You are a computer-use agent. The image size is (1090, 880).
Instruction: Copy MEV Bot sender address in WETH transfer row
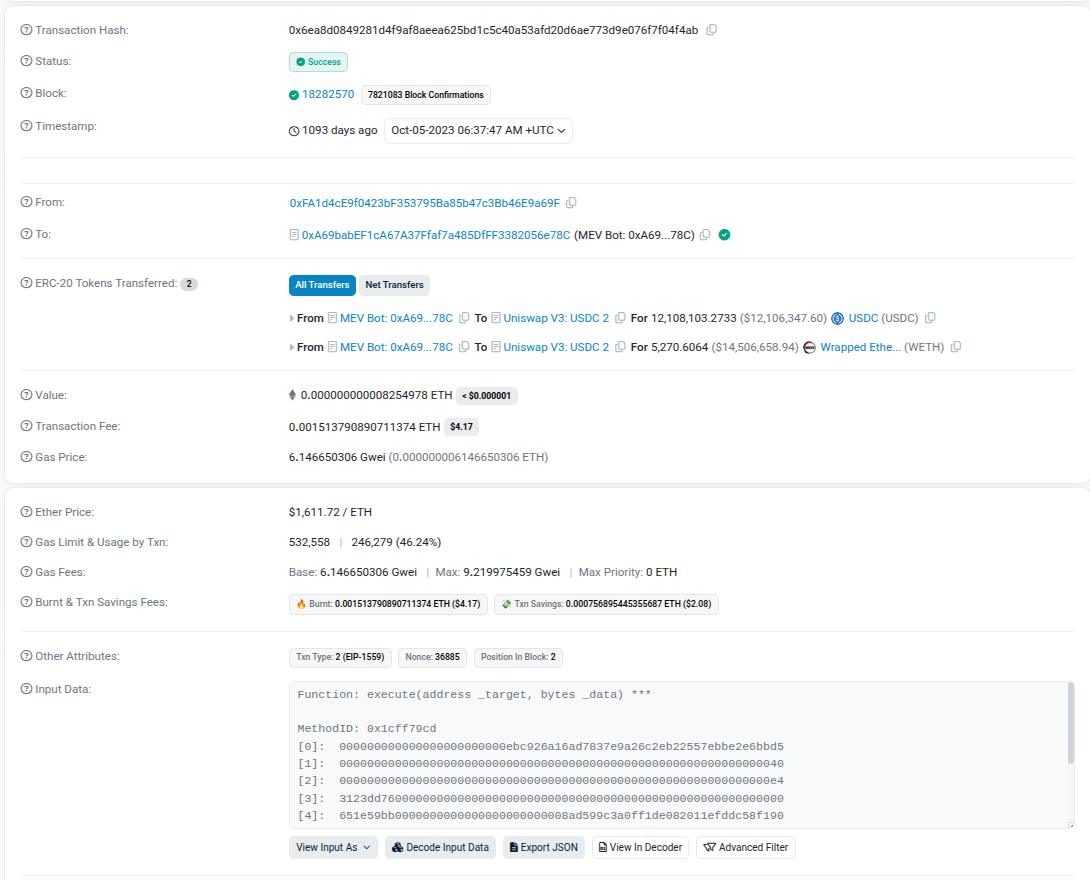[x=464, y=347]
